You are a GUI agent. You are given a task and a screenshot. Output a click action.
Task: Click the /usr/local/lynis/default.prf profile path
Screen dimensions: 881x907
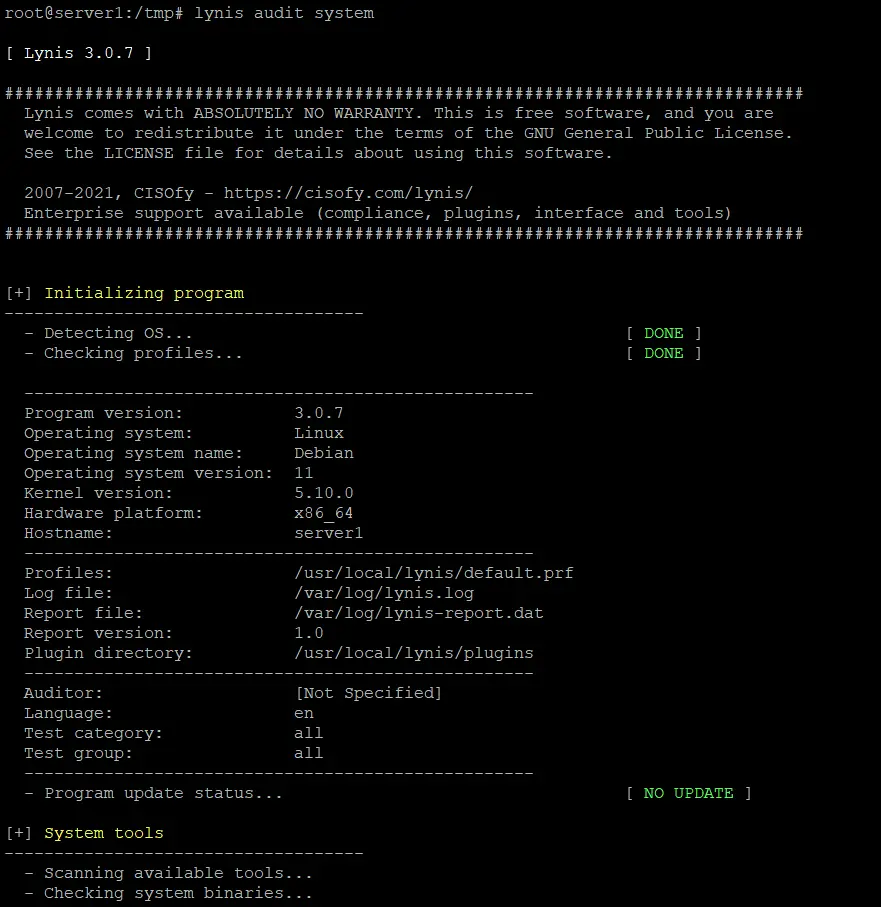(434, 573)
